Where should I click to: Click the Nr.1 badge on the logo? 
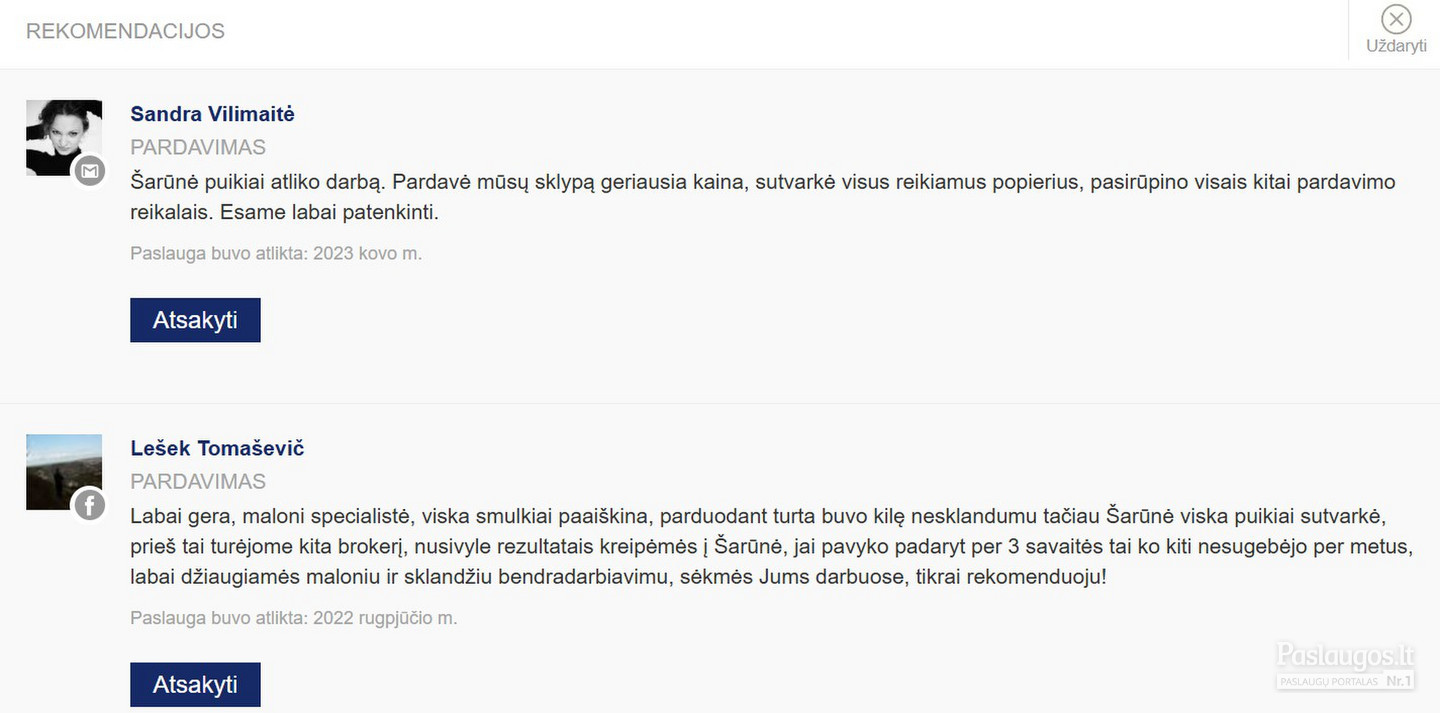[x=1398, y=681]
